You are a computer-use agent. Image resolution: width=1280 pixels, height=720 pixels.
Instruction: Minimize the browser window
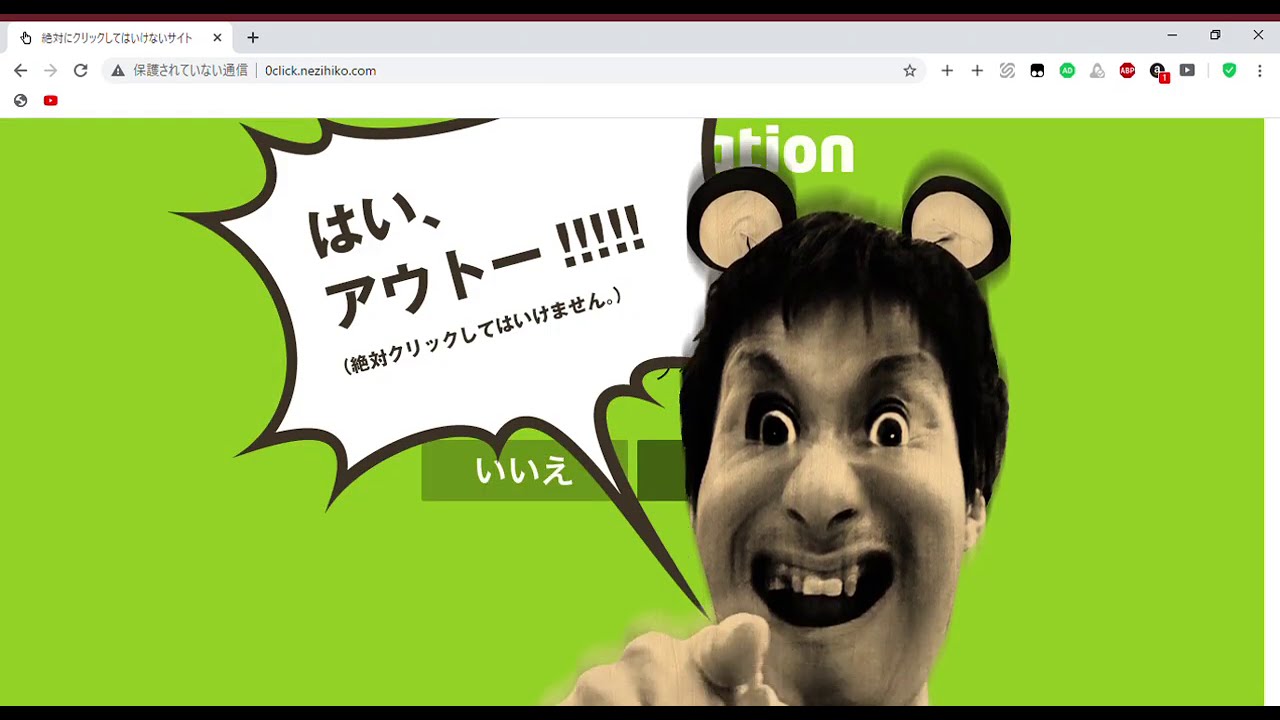1172,35
